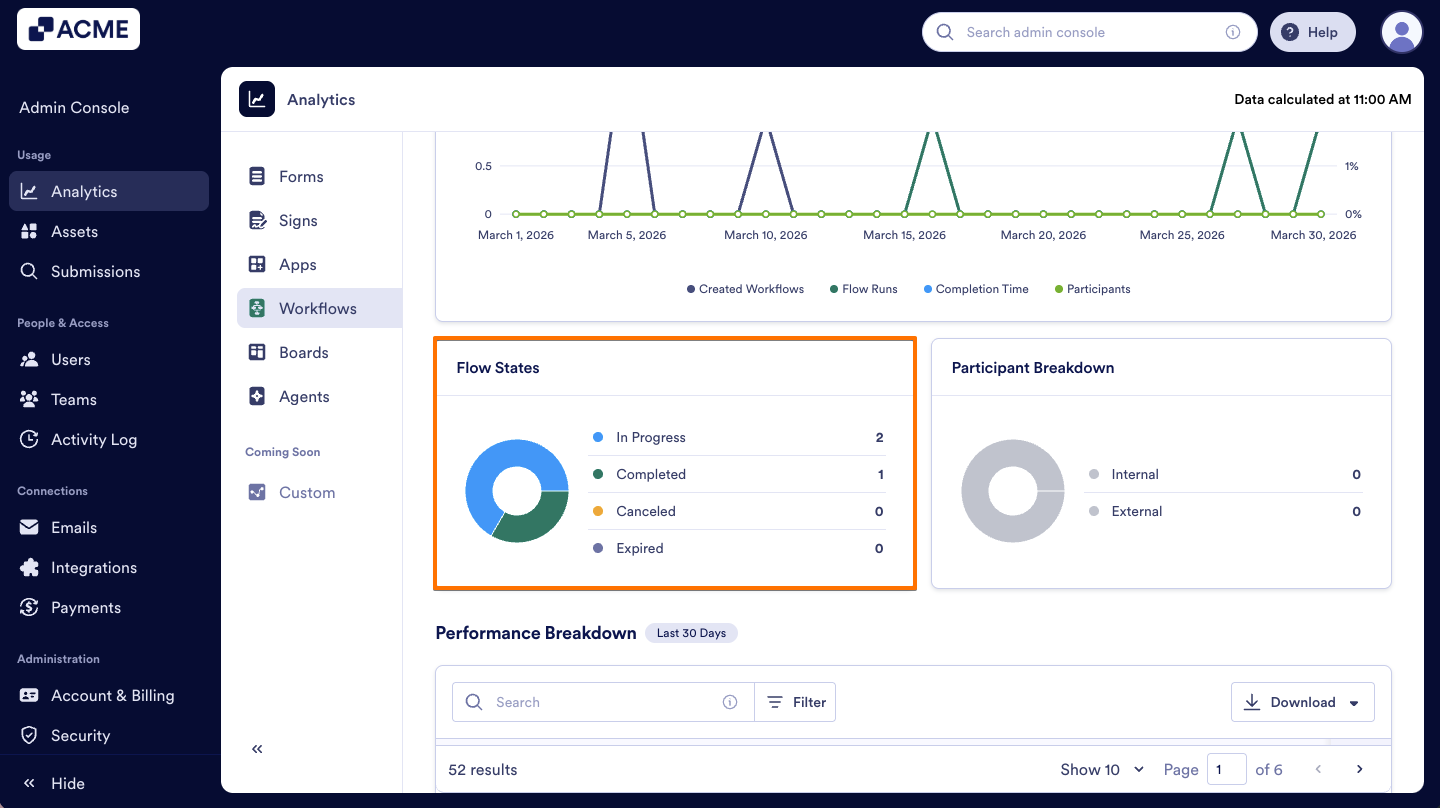Viewport: 1440px width, 808px height.
Task: Select the Forms section icon
Action: coord(257,176)
